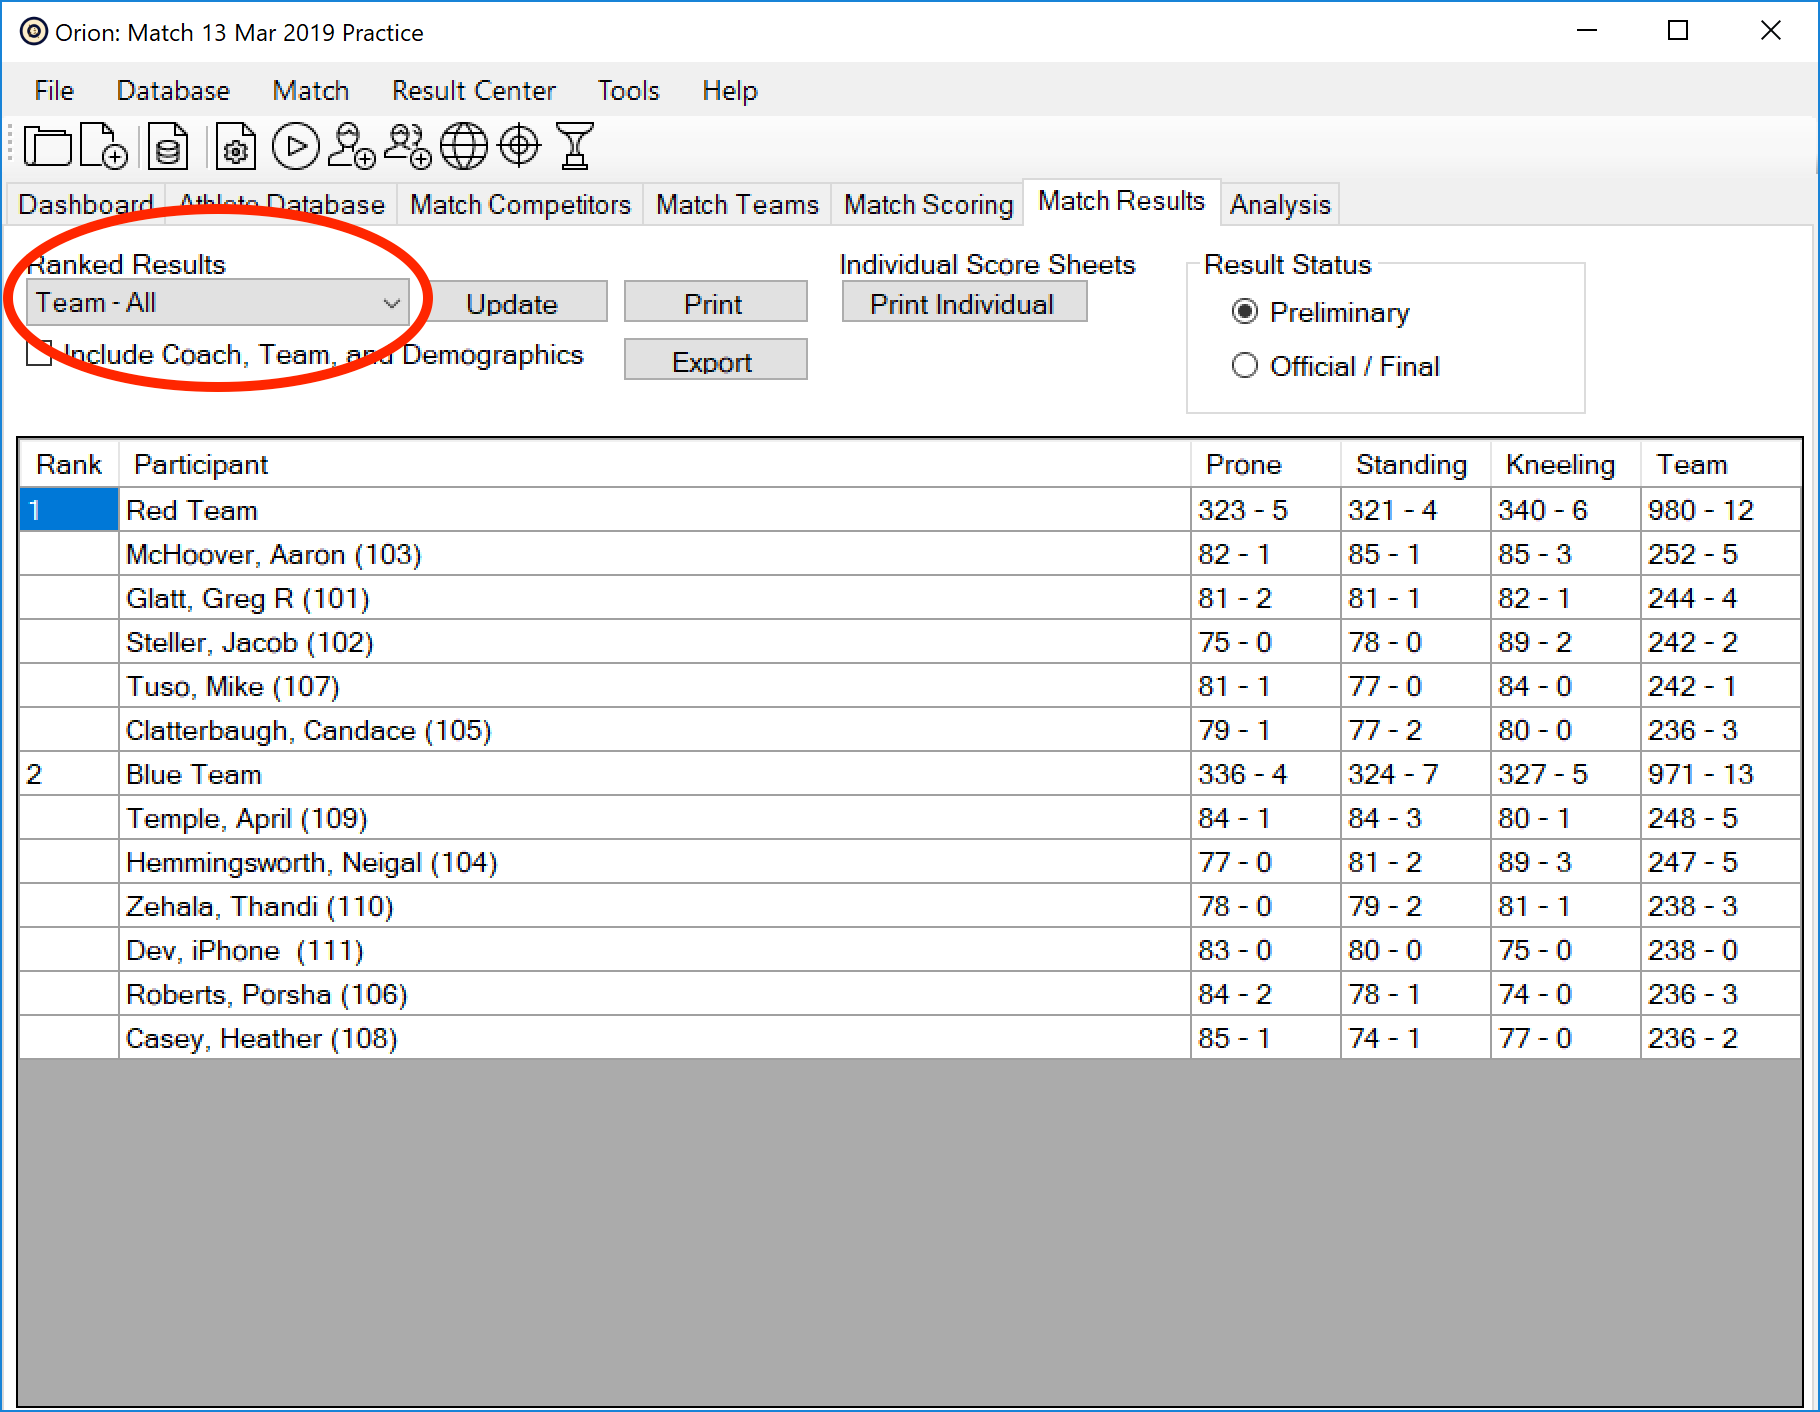Viewport: 1820px width, 1412px height.
Task: Click the new document plus icon
Action: pyautogui.click(x=103, y=147)
